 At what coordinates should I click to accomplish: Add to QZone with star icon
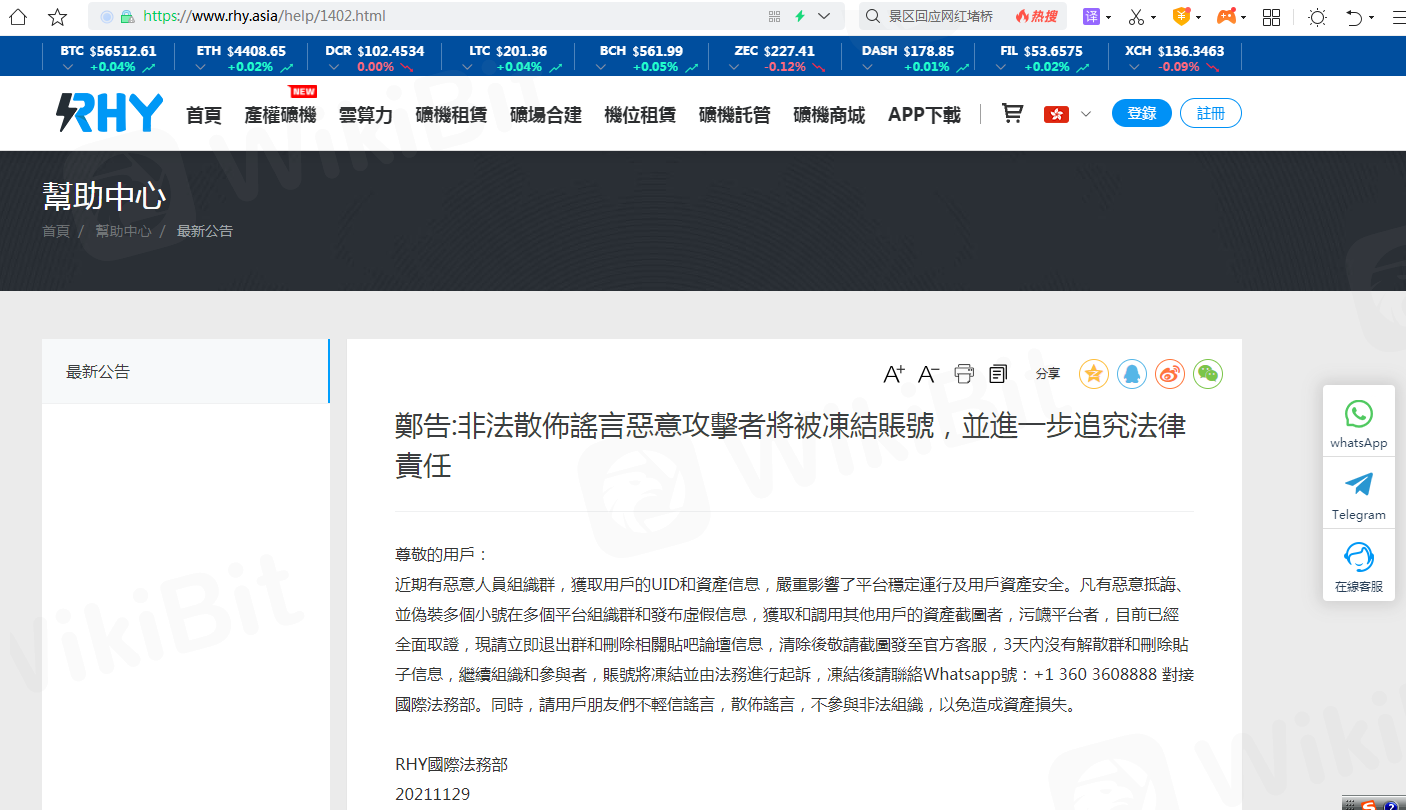point(1094,374)
